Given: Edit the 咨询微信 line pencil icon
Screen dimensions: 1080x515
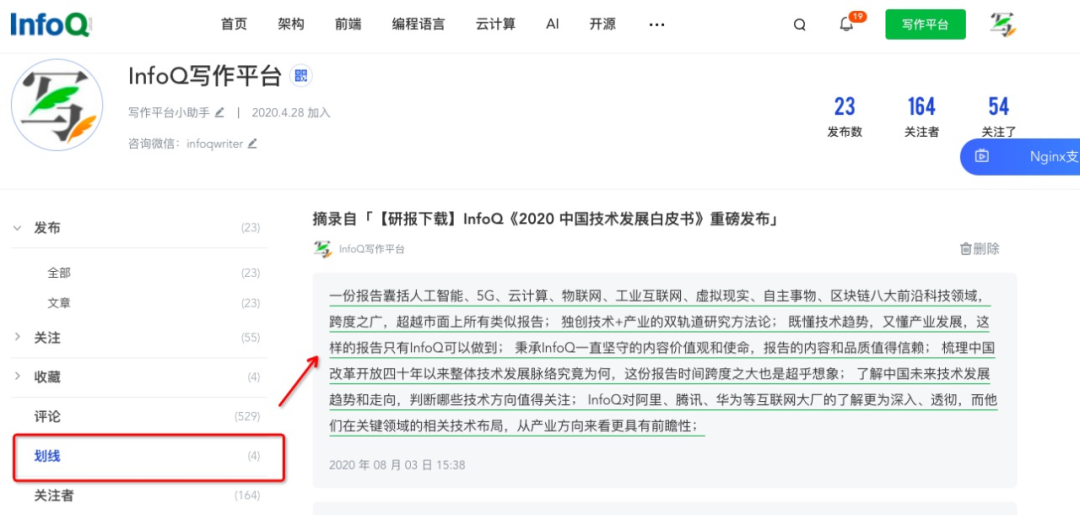Looking at the screenshot, I should click(252, 144).
